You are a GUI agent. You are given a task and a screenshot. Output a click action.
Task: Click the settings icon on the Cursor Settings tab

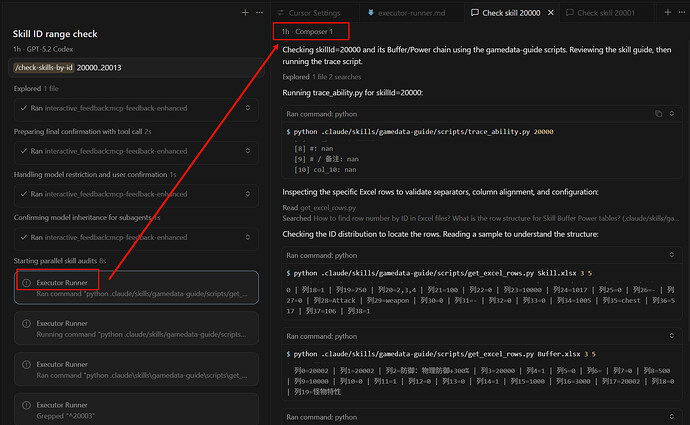tap(281, 13)
